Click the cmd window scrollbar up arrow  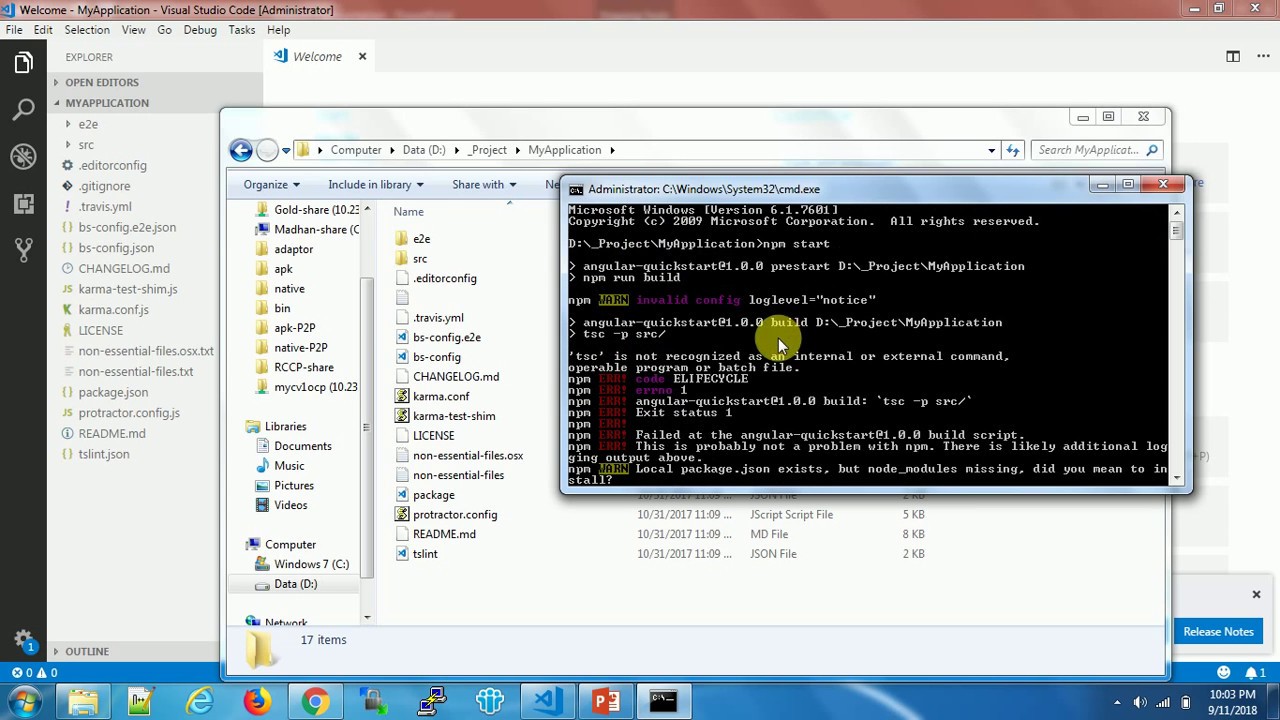(1176, 211)
